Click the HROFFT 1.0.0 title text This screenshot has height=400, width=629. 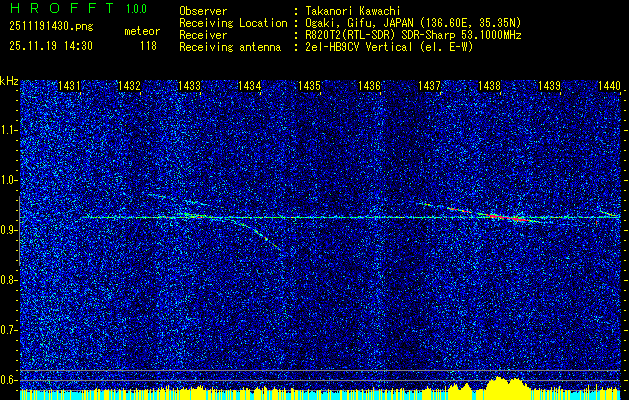pos(78,8)
